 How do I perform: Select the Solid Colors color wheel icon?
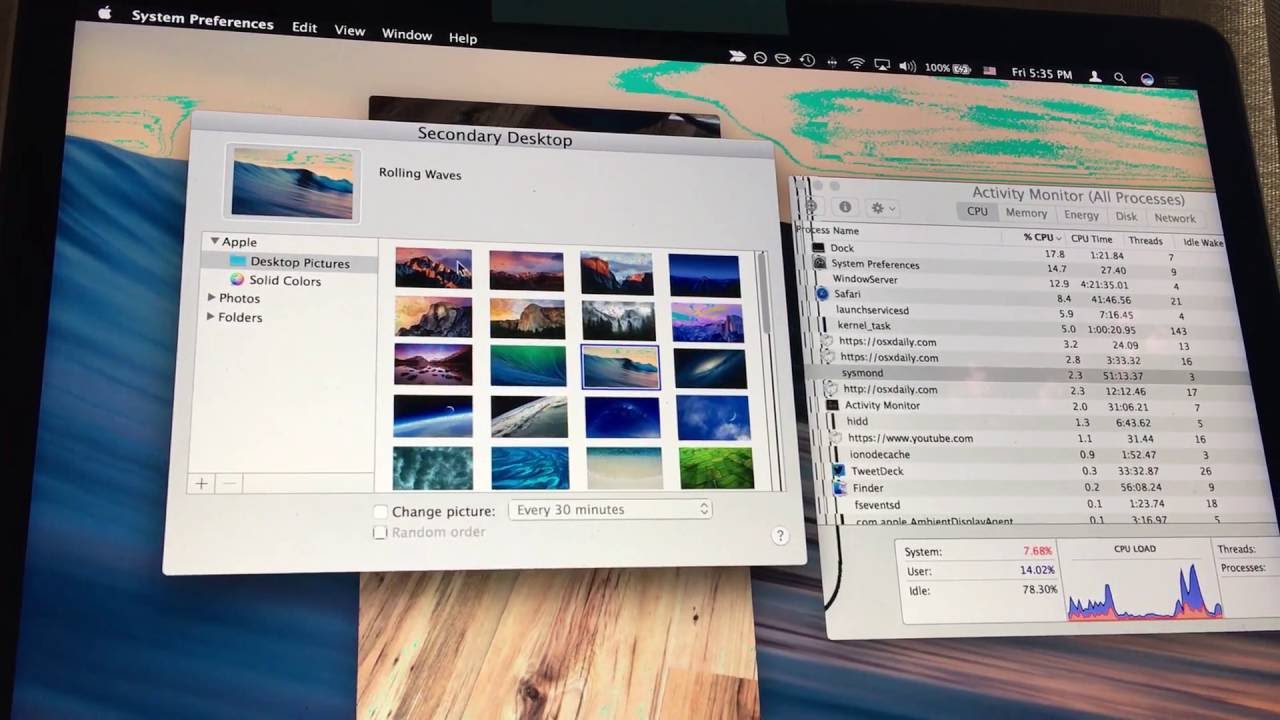point(237,280)
